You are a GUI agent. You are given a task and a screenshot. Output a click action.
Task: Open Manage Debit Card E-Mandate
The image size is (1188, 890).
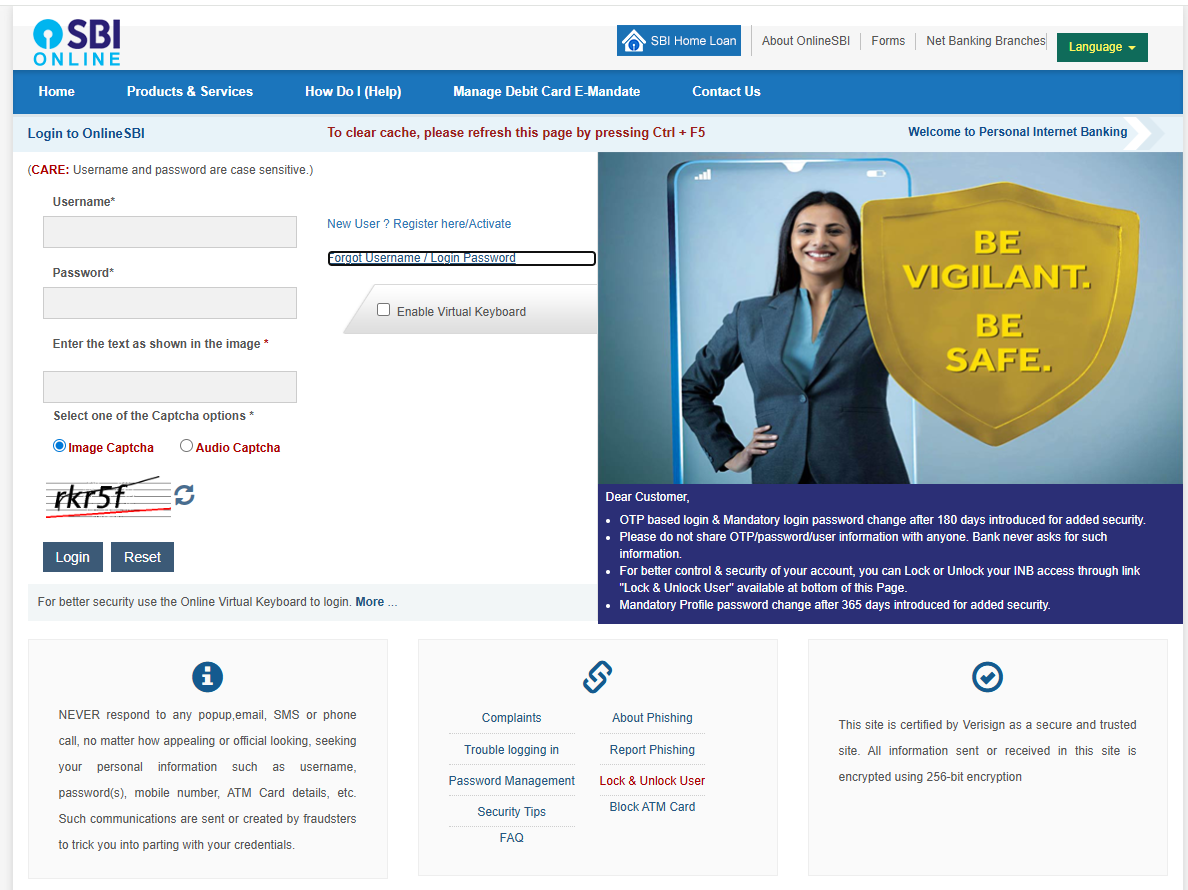click(546, 91)
